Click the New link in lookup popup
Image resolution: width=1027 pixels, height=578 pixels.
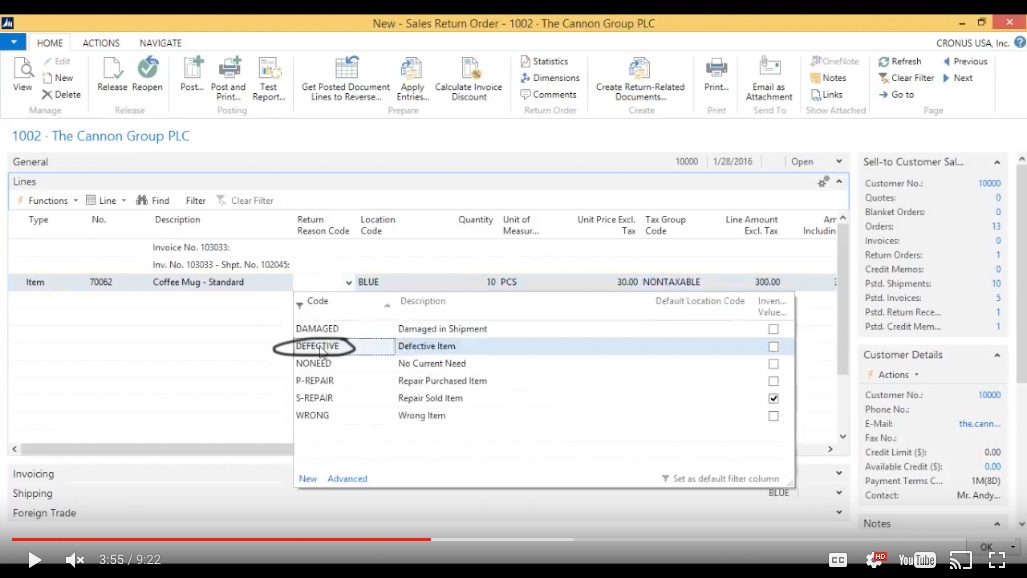pos(308,479)
